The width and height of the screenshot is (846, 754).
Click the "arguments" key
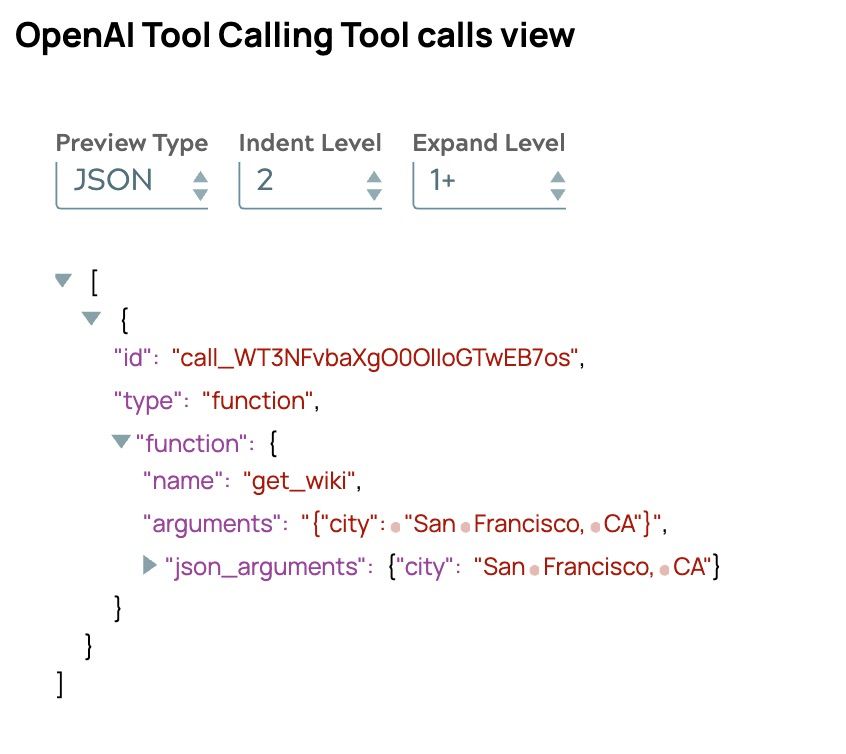click(211, 523)
